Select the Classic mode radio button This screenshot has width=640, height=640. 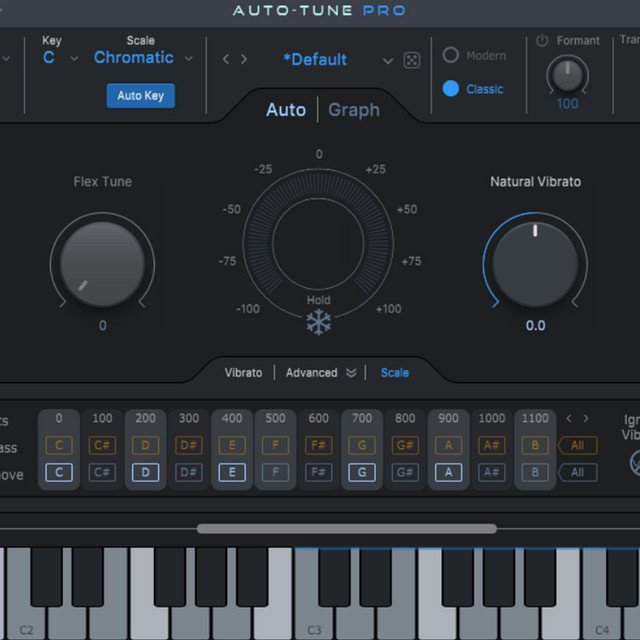tap(451, 89)
